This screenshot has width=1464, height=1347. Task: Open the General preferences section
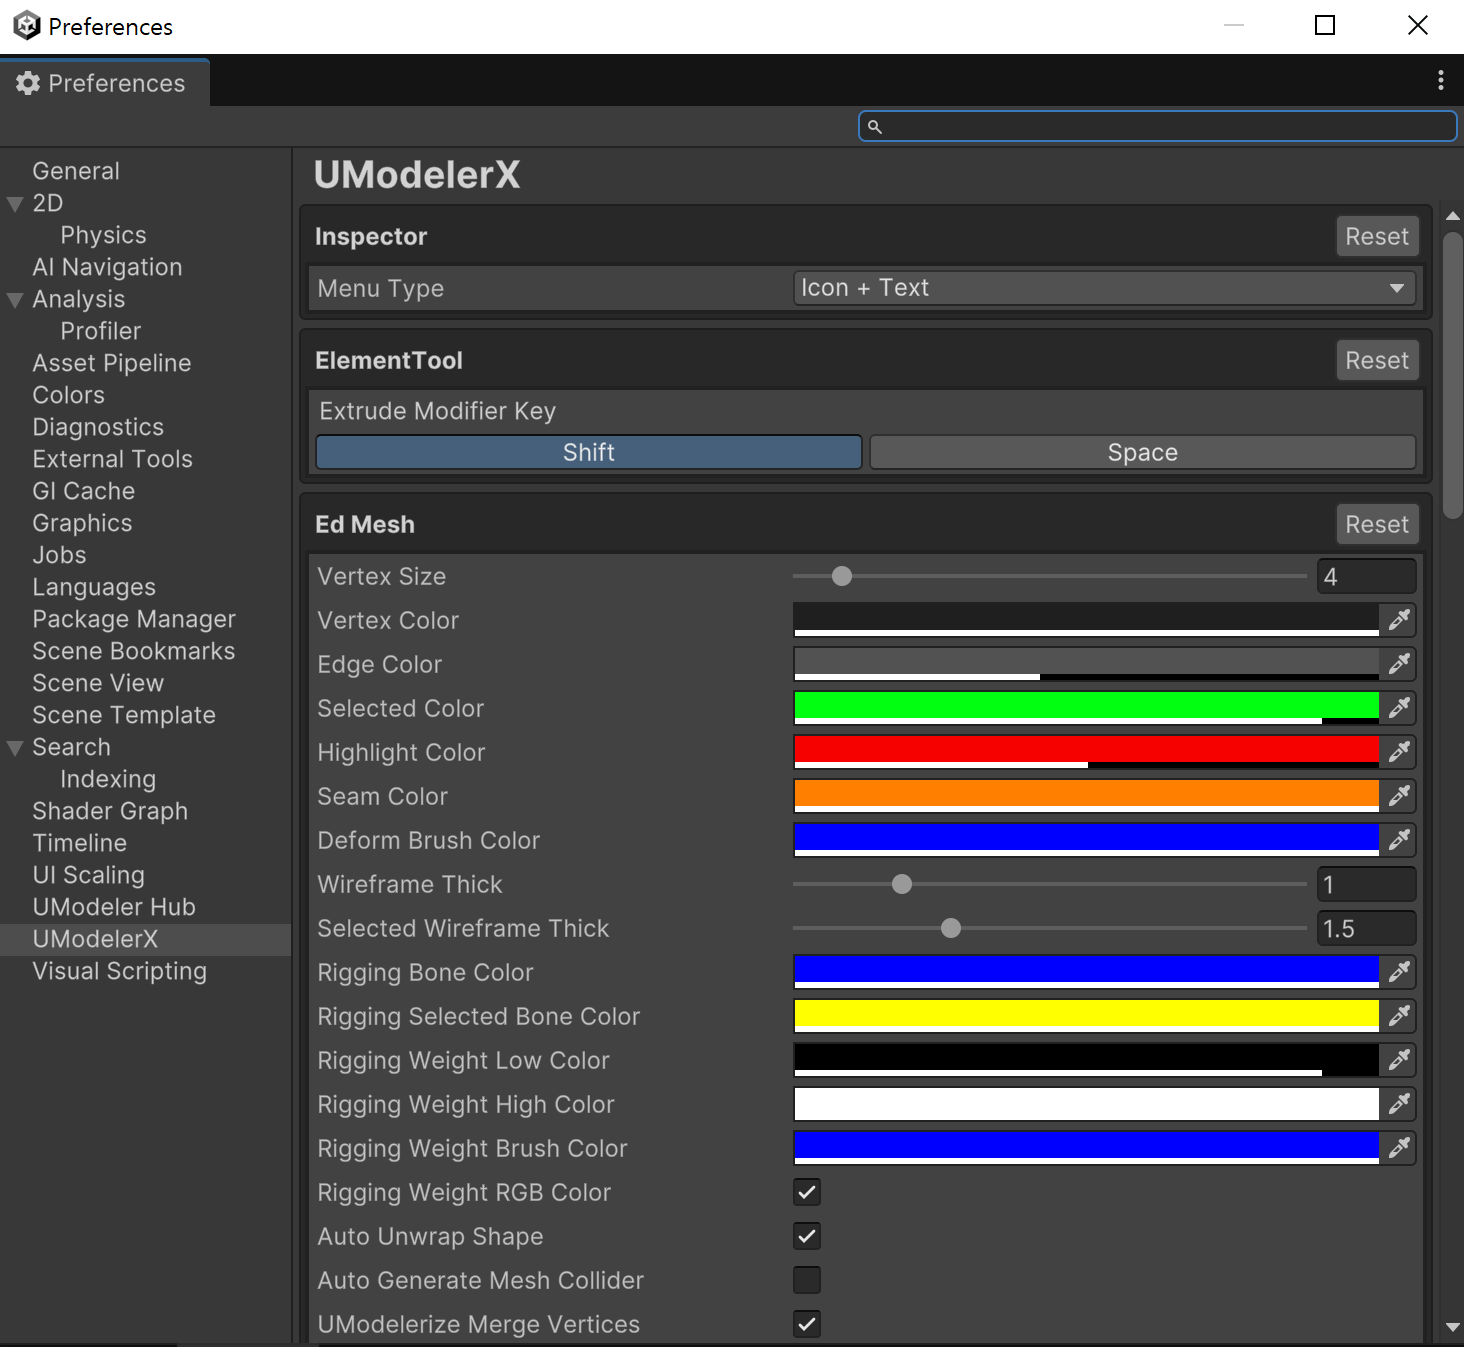click(76, 171)
